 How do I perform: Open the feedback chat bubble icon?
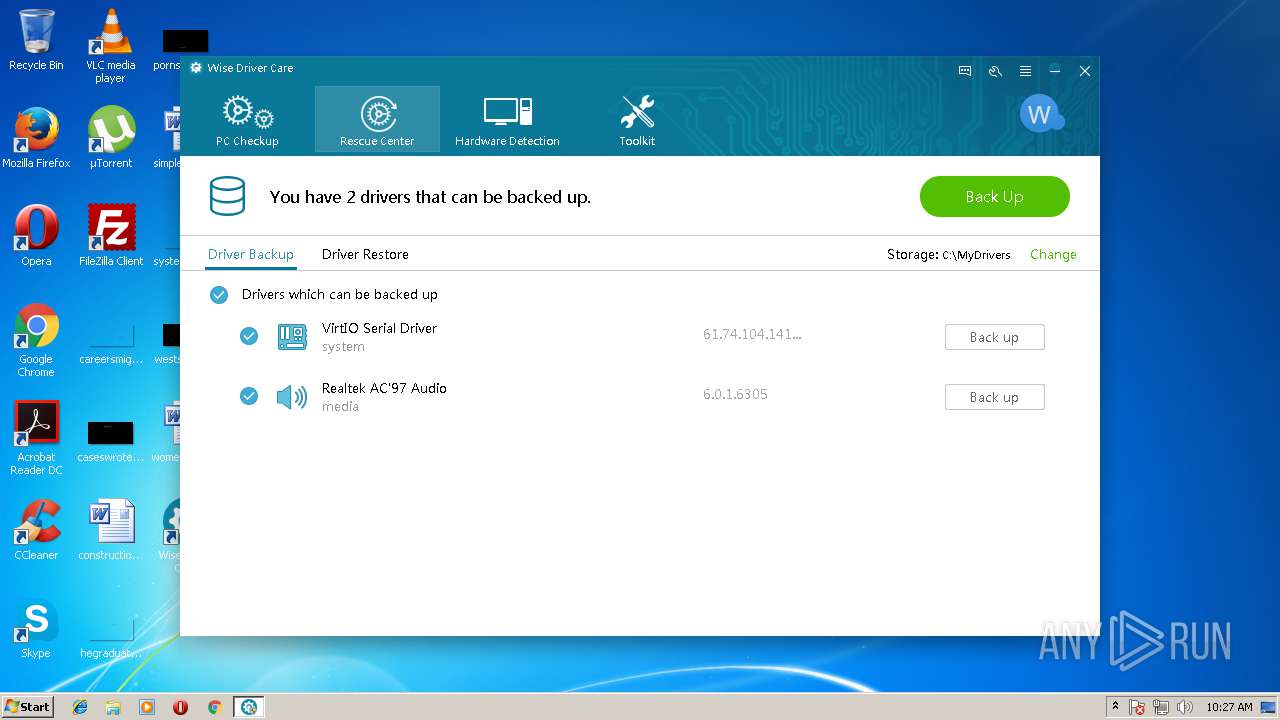pos(965,71)
